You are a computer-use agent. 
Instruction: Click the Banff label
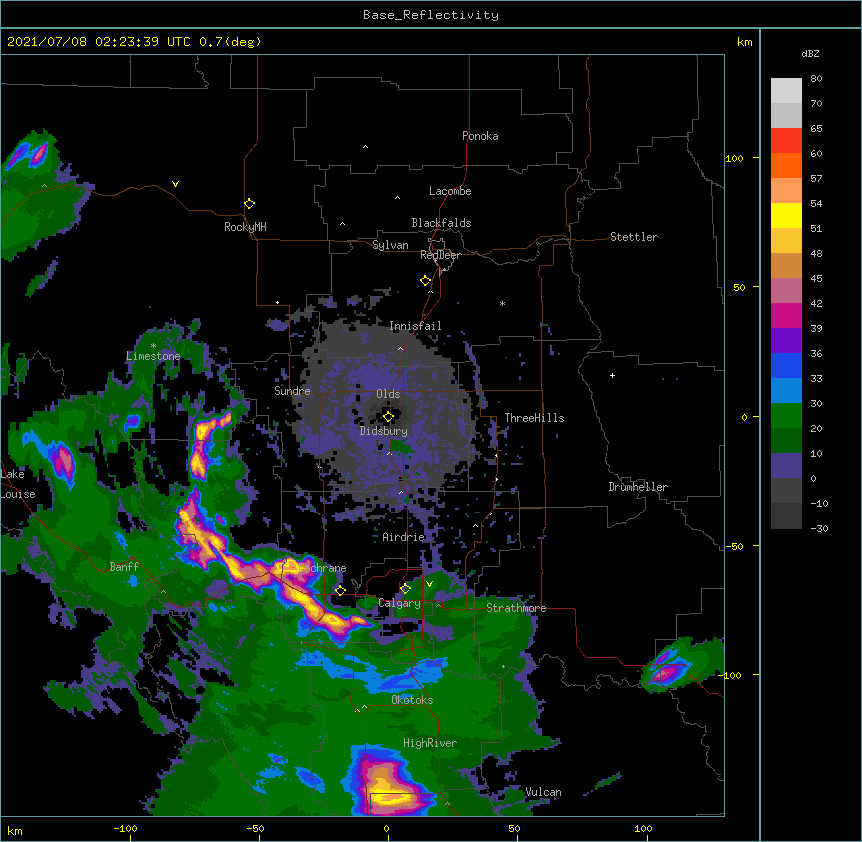[124, 567]
